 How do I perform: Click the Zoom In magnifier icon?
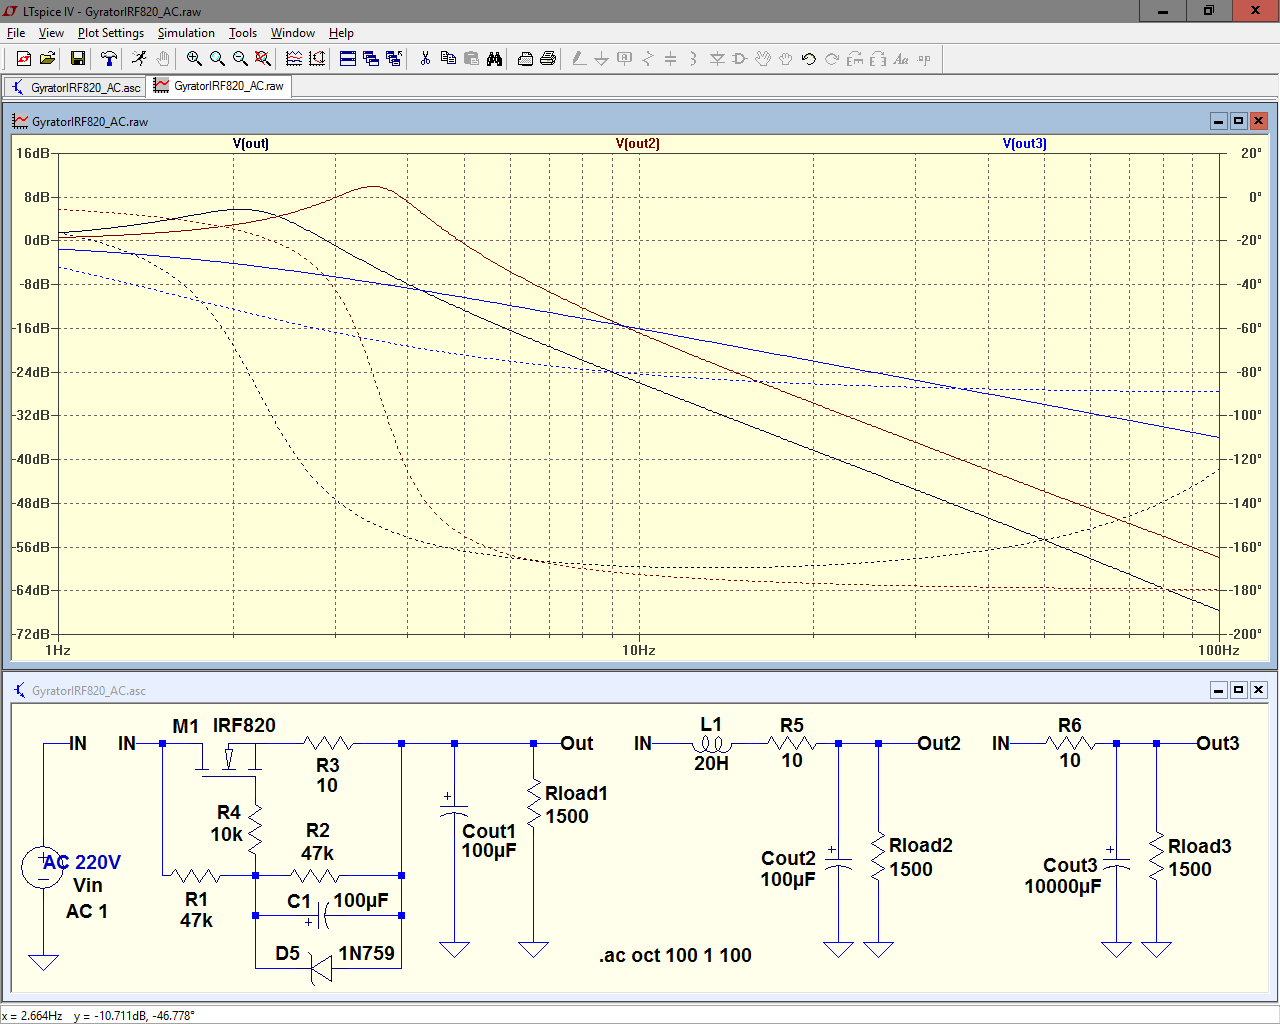click(194, 59)
